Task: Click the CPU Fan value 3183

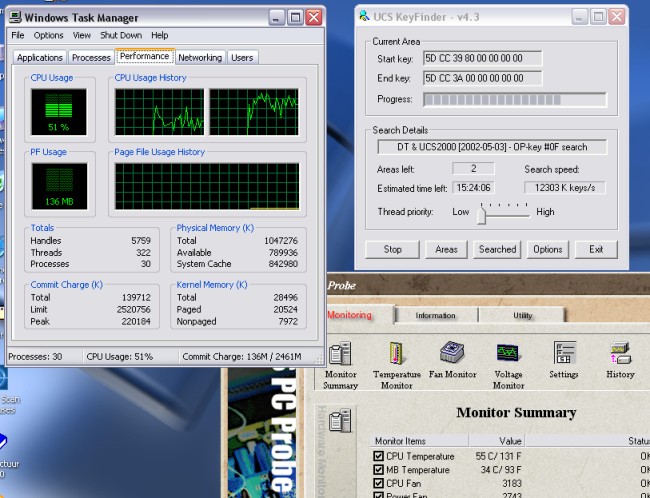Action: (x=511, y=483)
